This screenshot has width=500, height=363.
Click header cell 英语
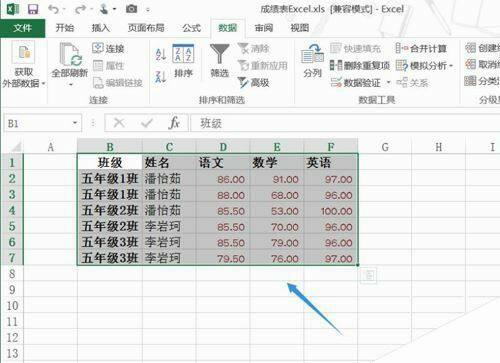(331, 163)
